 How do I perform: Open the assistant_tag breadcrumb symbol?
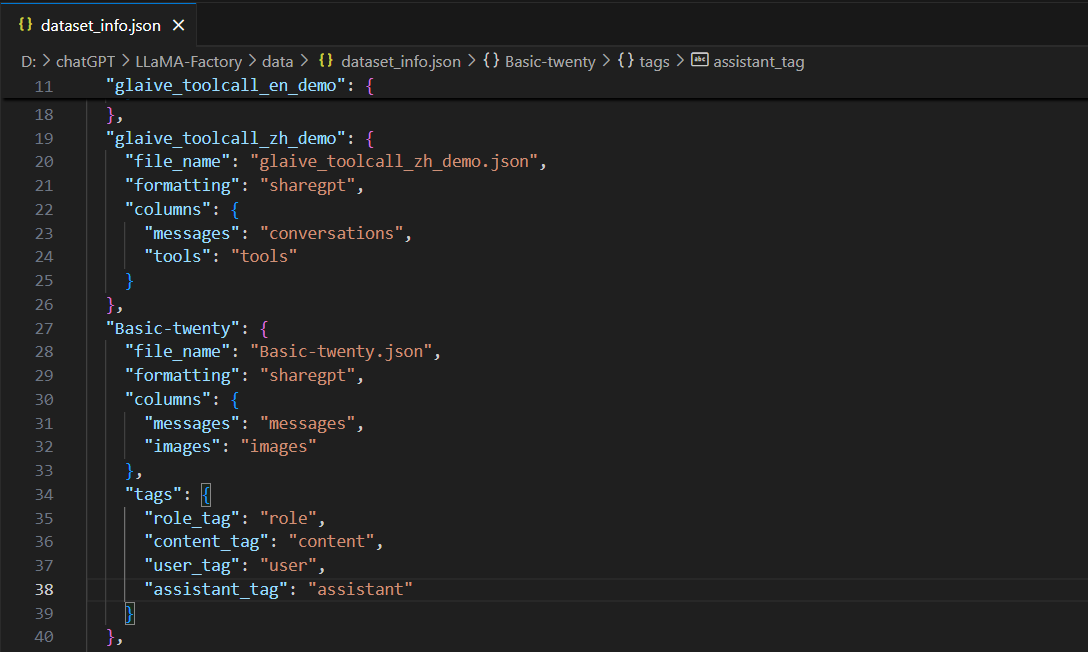pos(759,62)
